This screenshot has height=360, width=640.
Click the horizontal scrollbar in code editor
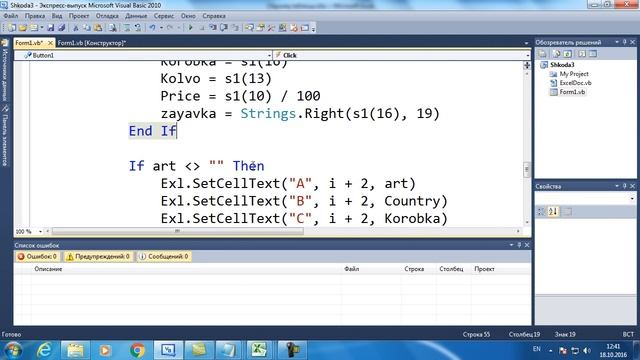pos(178,231)
